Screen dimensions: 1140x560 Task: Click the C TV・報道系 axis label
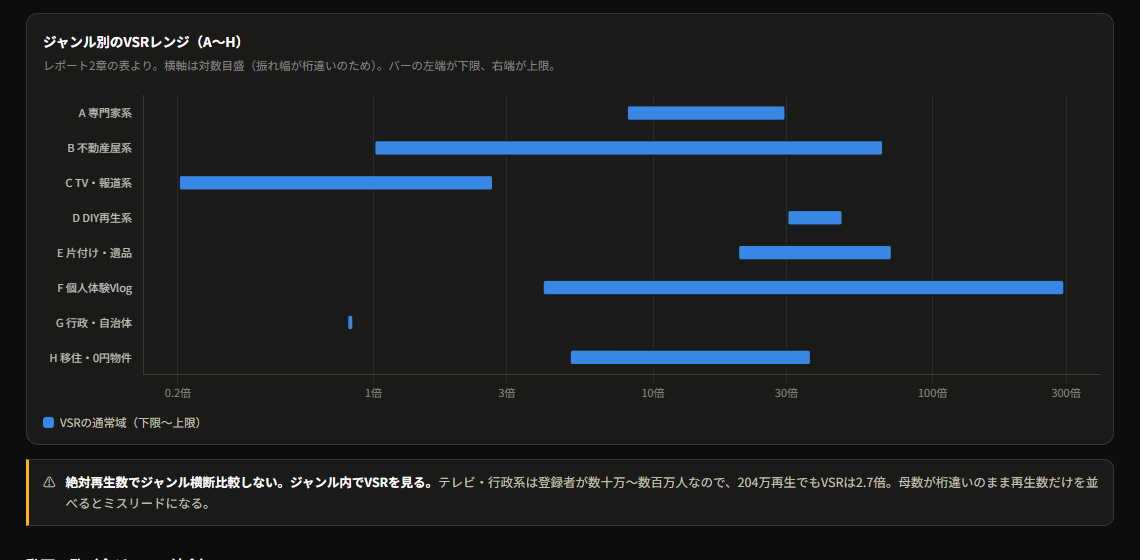98,183
